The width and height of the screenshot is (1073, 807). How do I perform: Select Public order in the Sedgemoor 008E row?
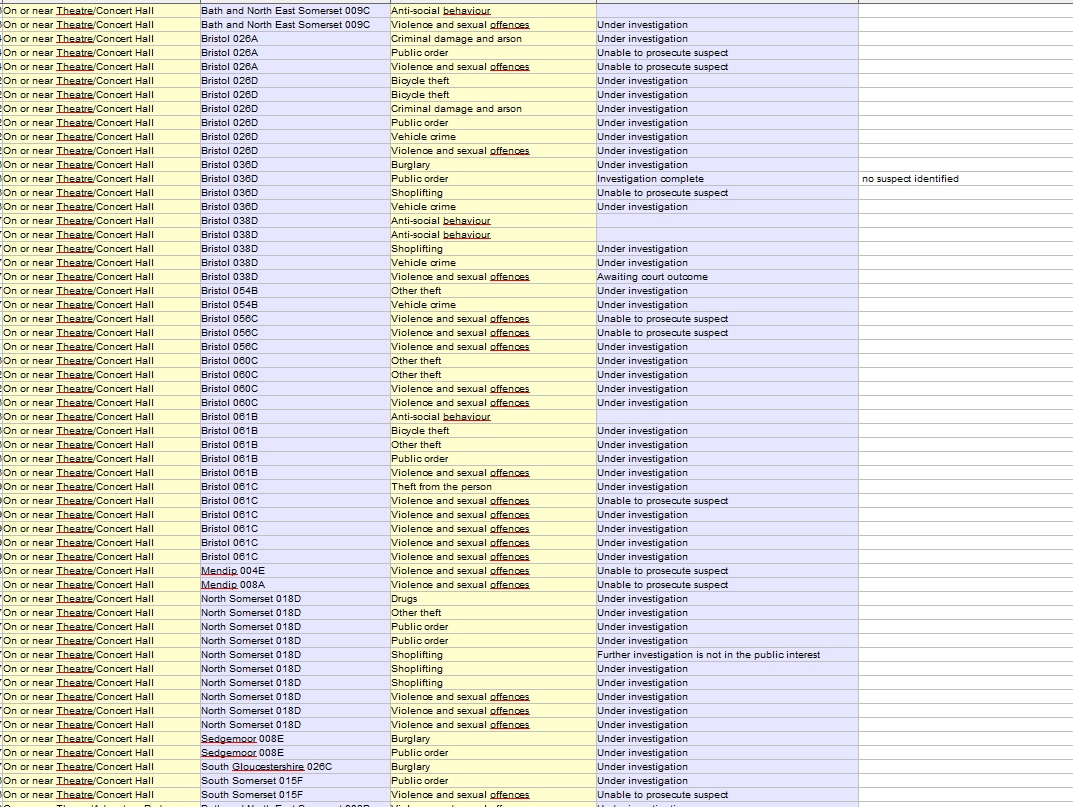420,753
